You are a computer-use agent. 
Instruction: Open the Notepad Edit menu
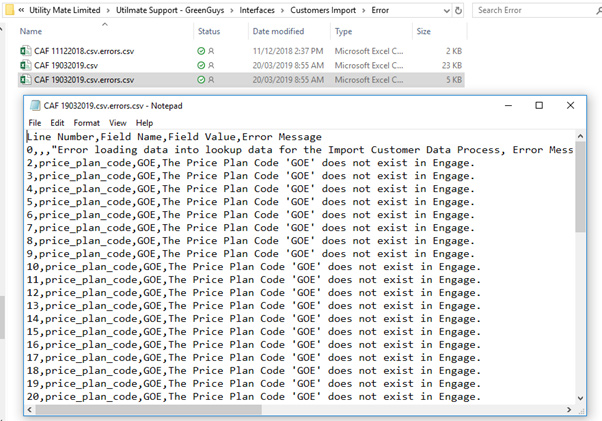[57, 123]
